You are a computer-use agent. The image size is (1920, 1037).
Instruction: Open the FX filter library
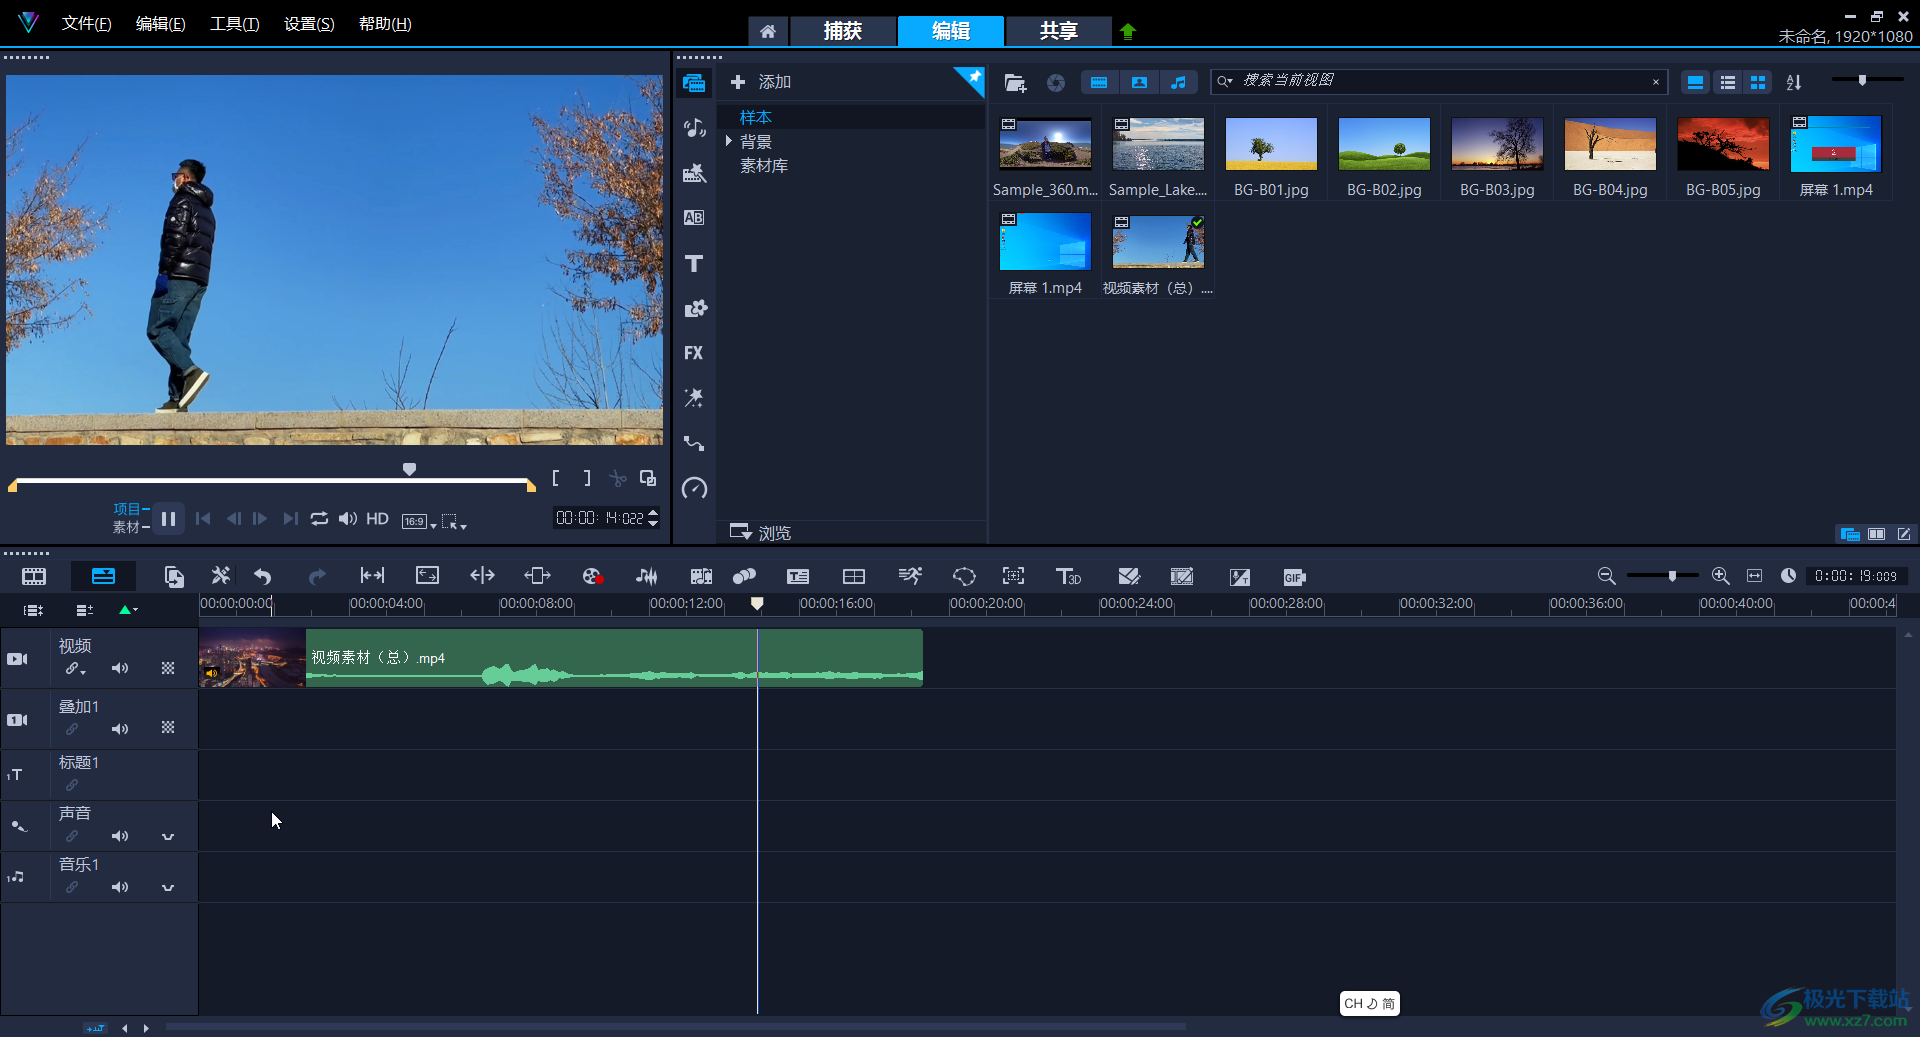[x=694, y=353]
